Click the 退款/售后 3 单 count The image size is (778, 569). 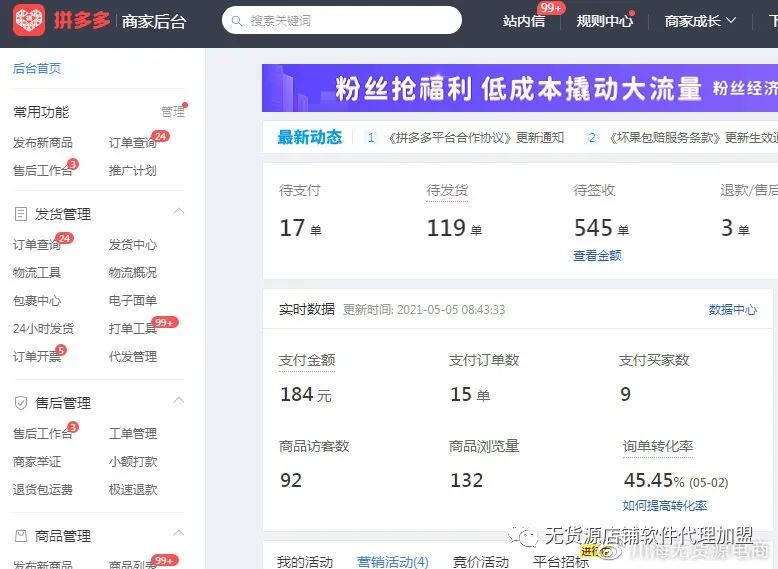point(735,228)
